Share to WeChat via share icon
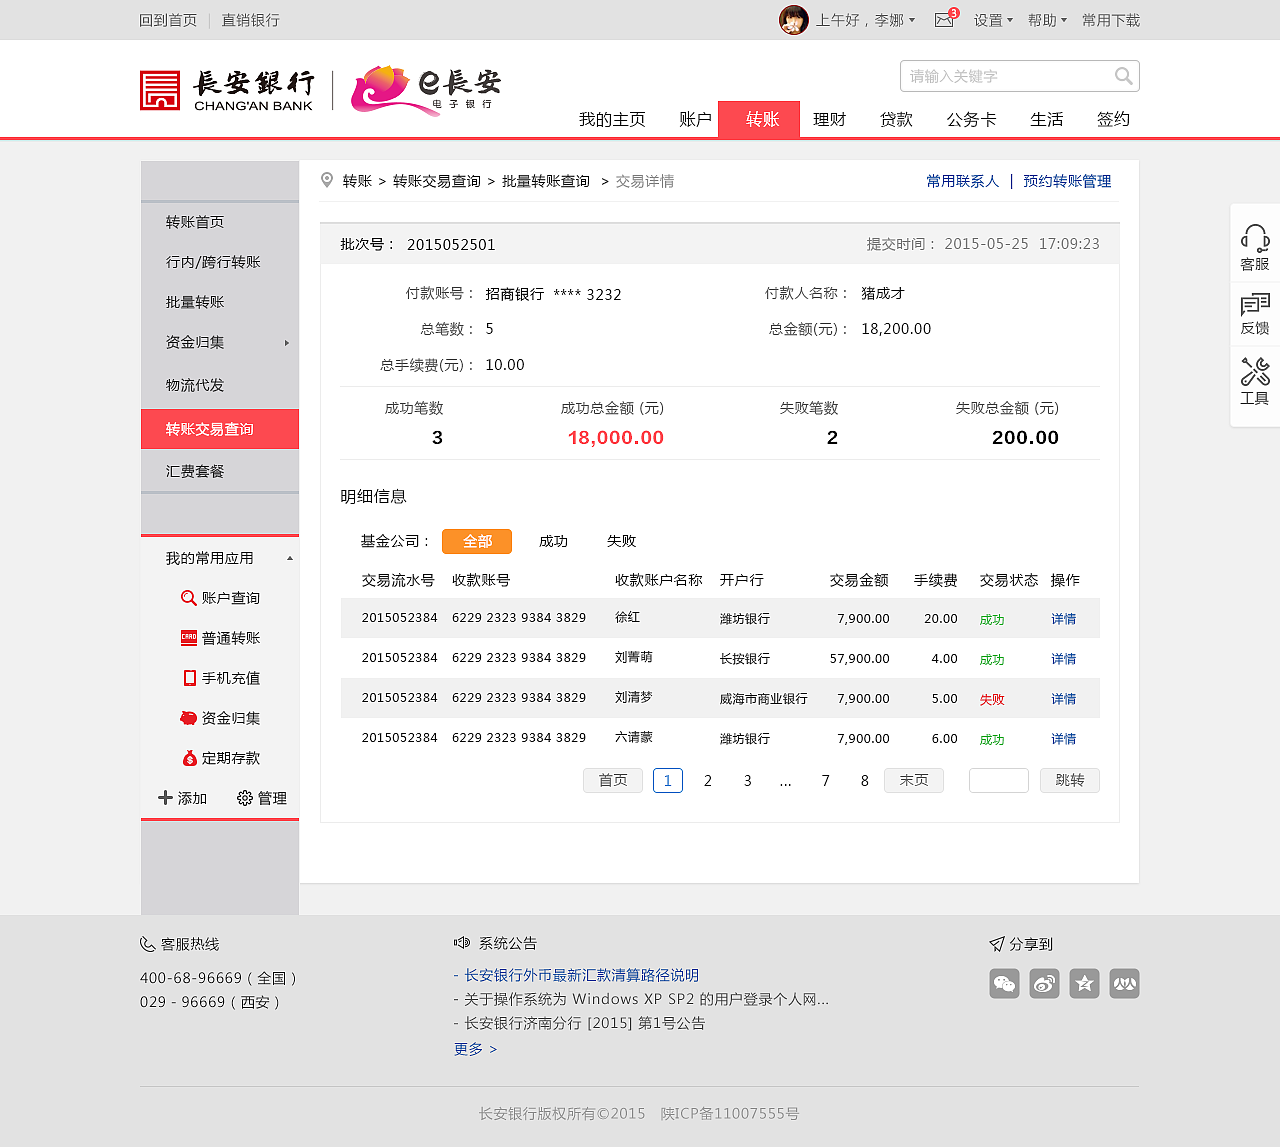The image size is (1280, 1147). 1004,983
